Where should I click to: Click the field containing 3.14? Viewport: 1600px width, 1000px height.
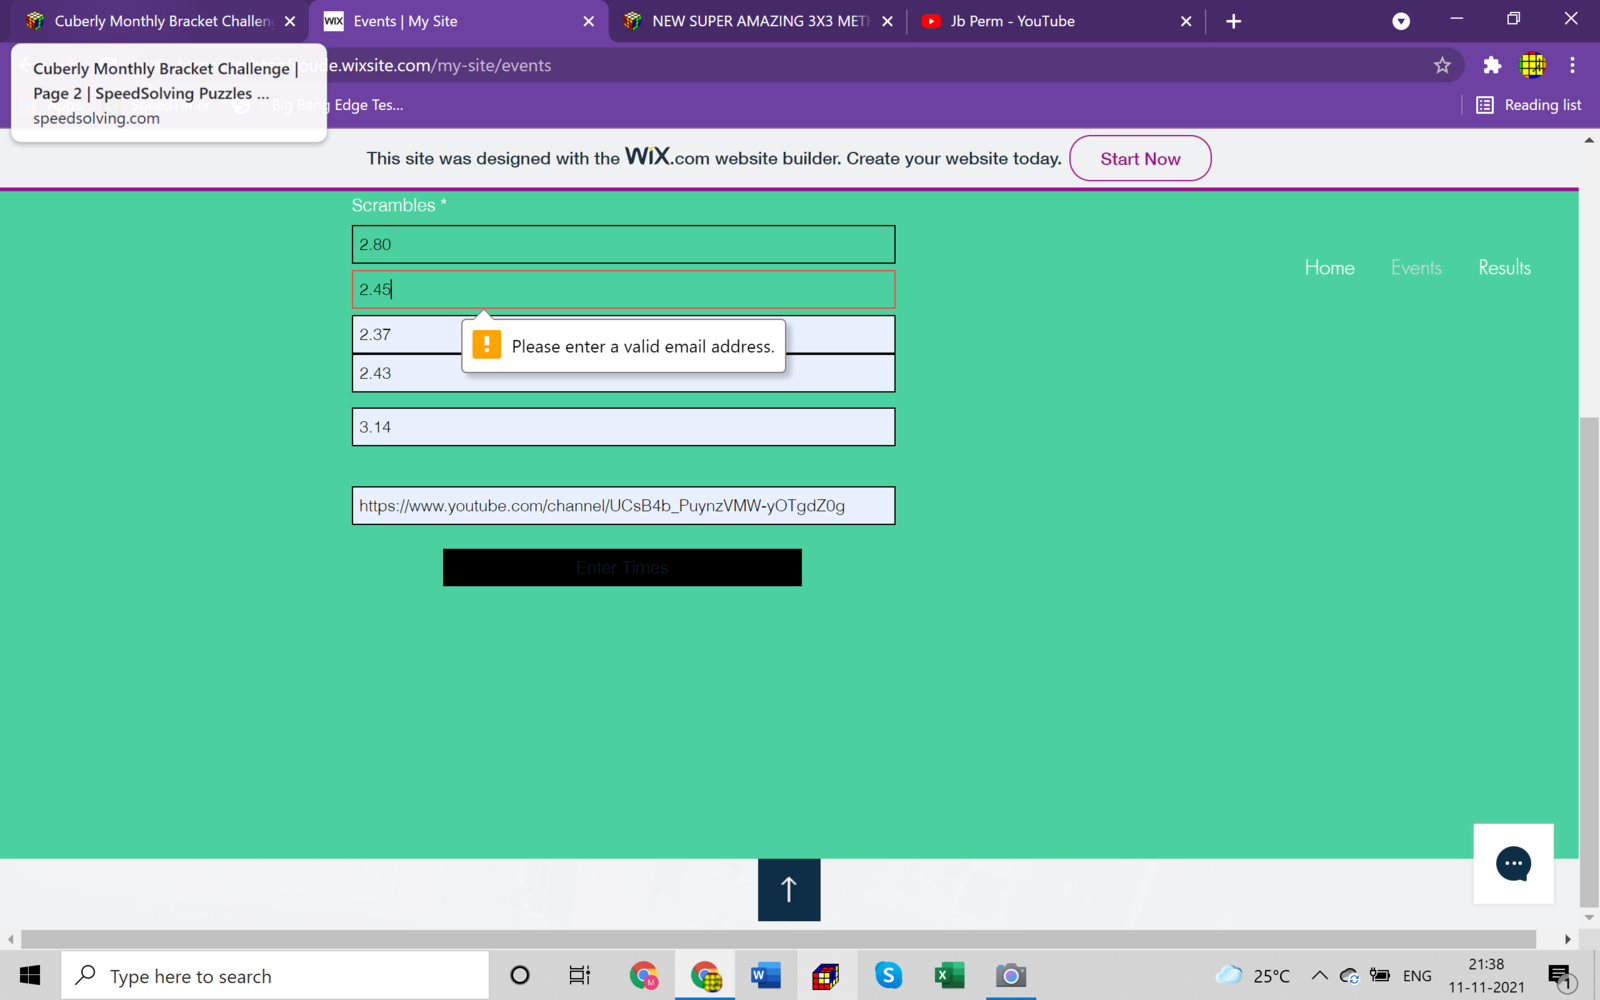tap(623, 427)
